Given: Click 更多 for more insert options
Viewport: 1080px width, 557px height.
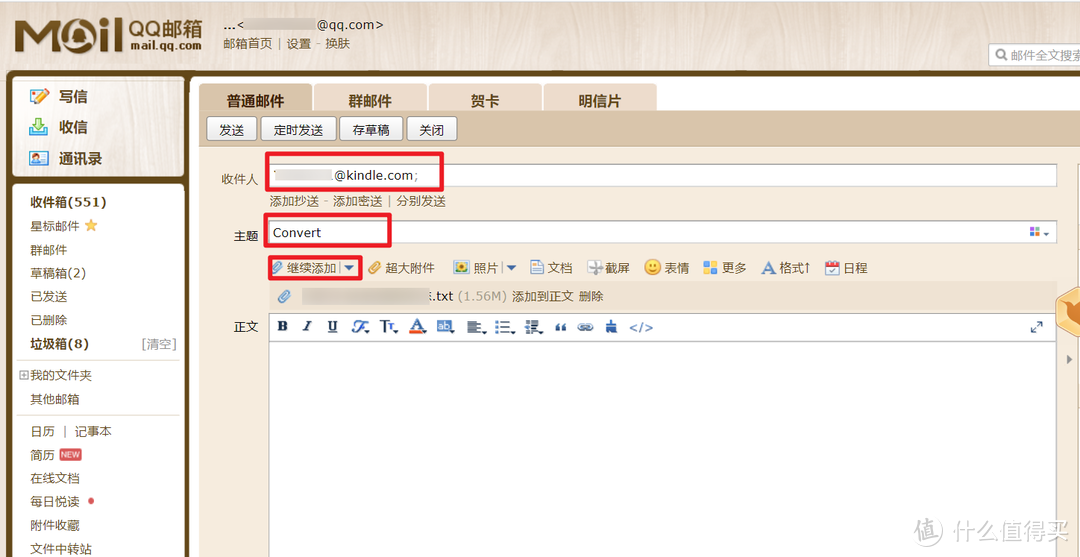Looking at the screenshot, I should [725, 268].
